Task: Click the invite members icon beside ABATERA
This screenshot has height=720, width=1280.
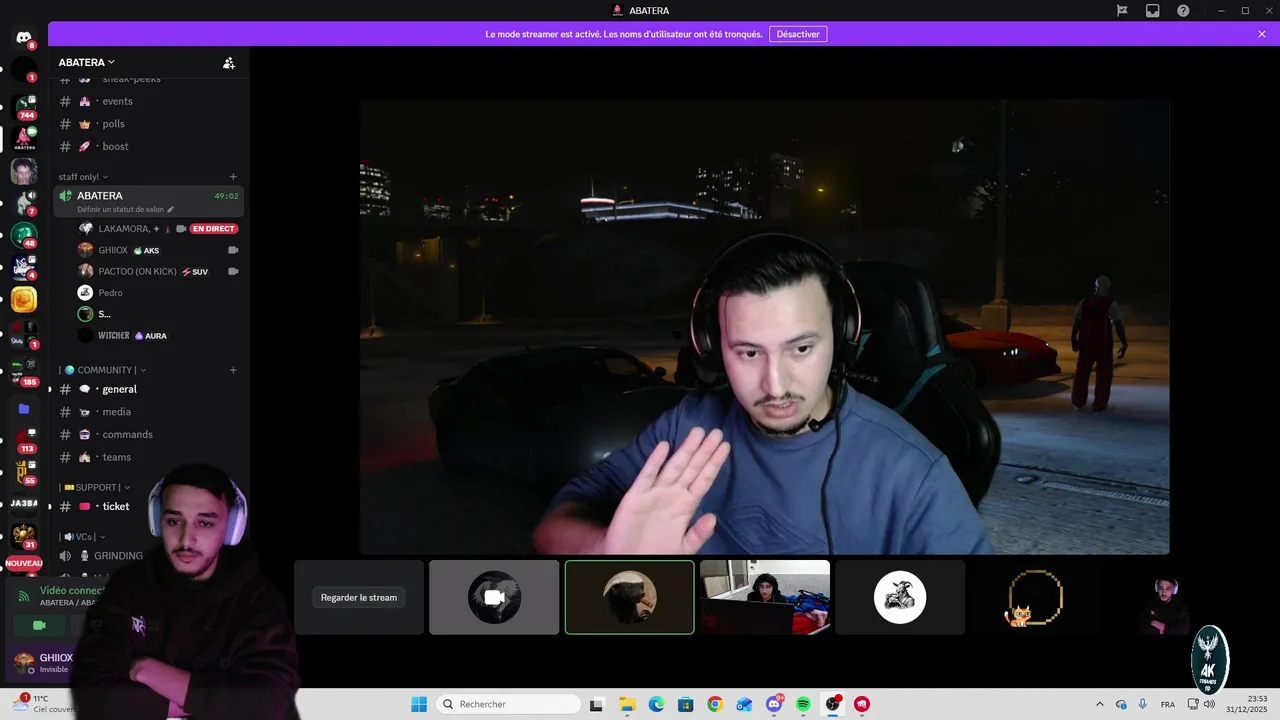Action: 229,62
